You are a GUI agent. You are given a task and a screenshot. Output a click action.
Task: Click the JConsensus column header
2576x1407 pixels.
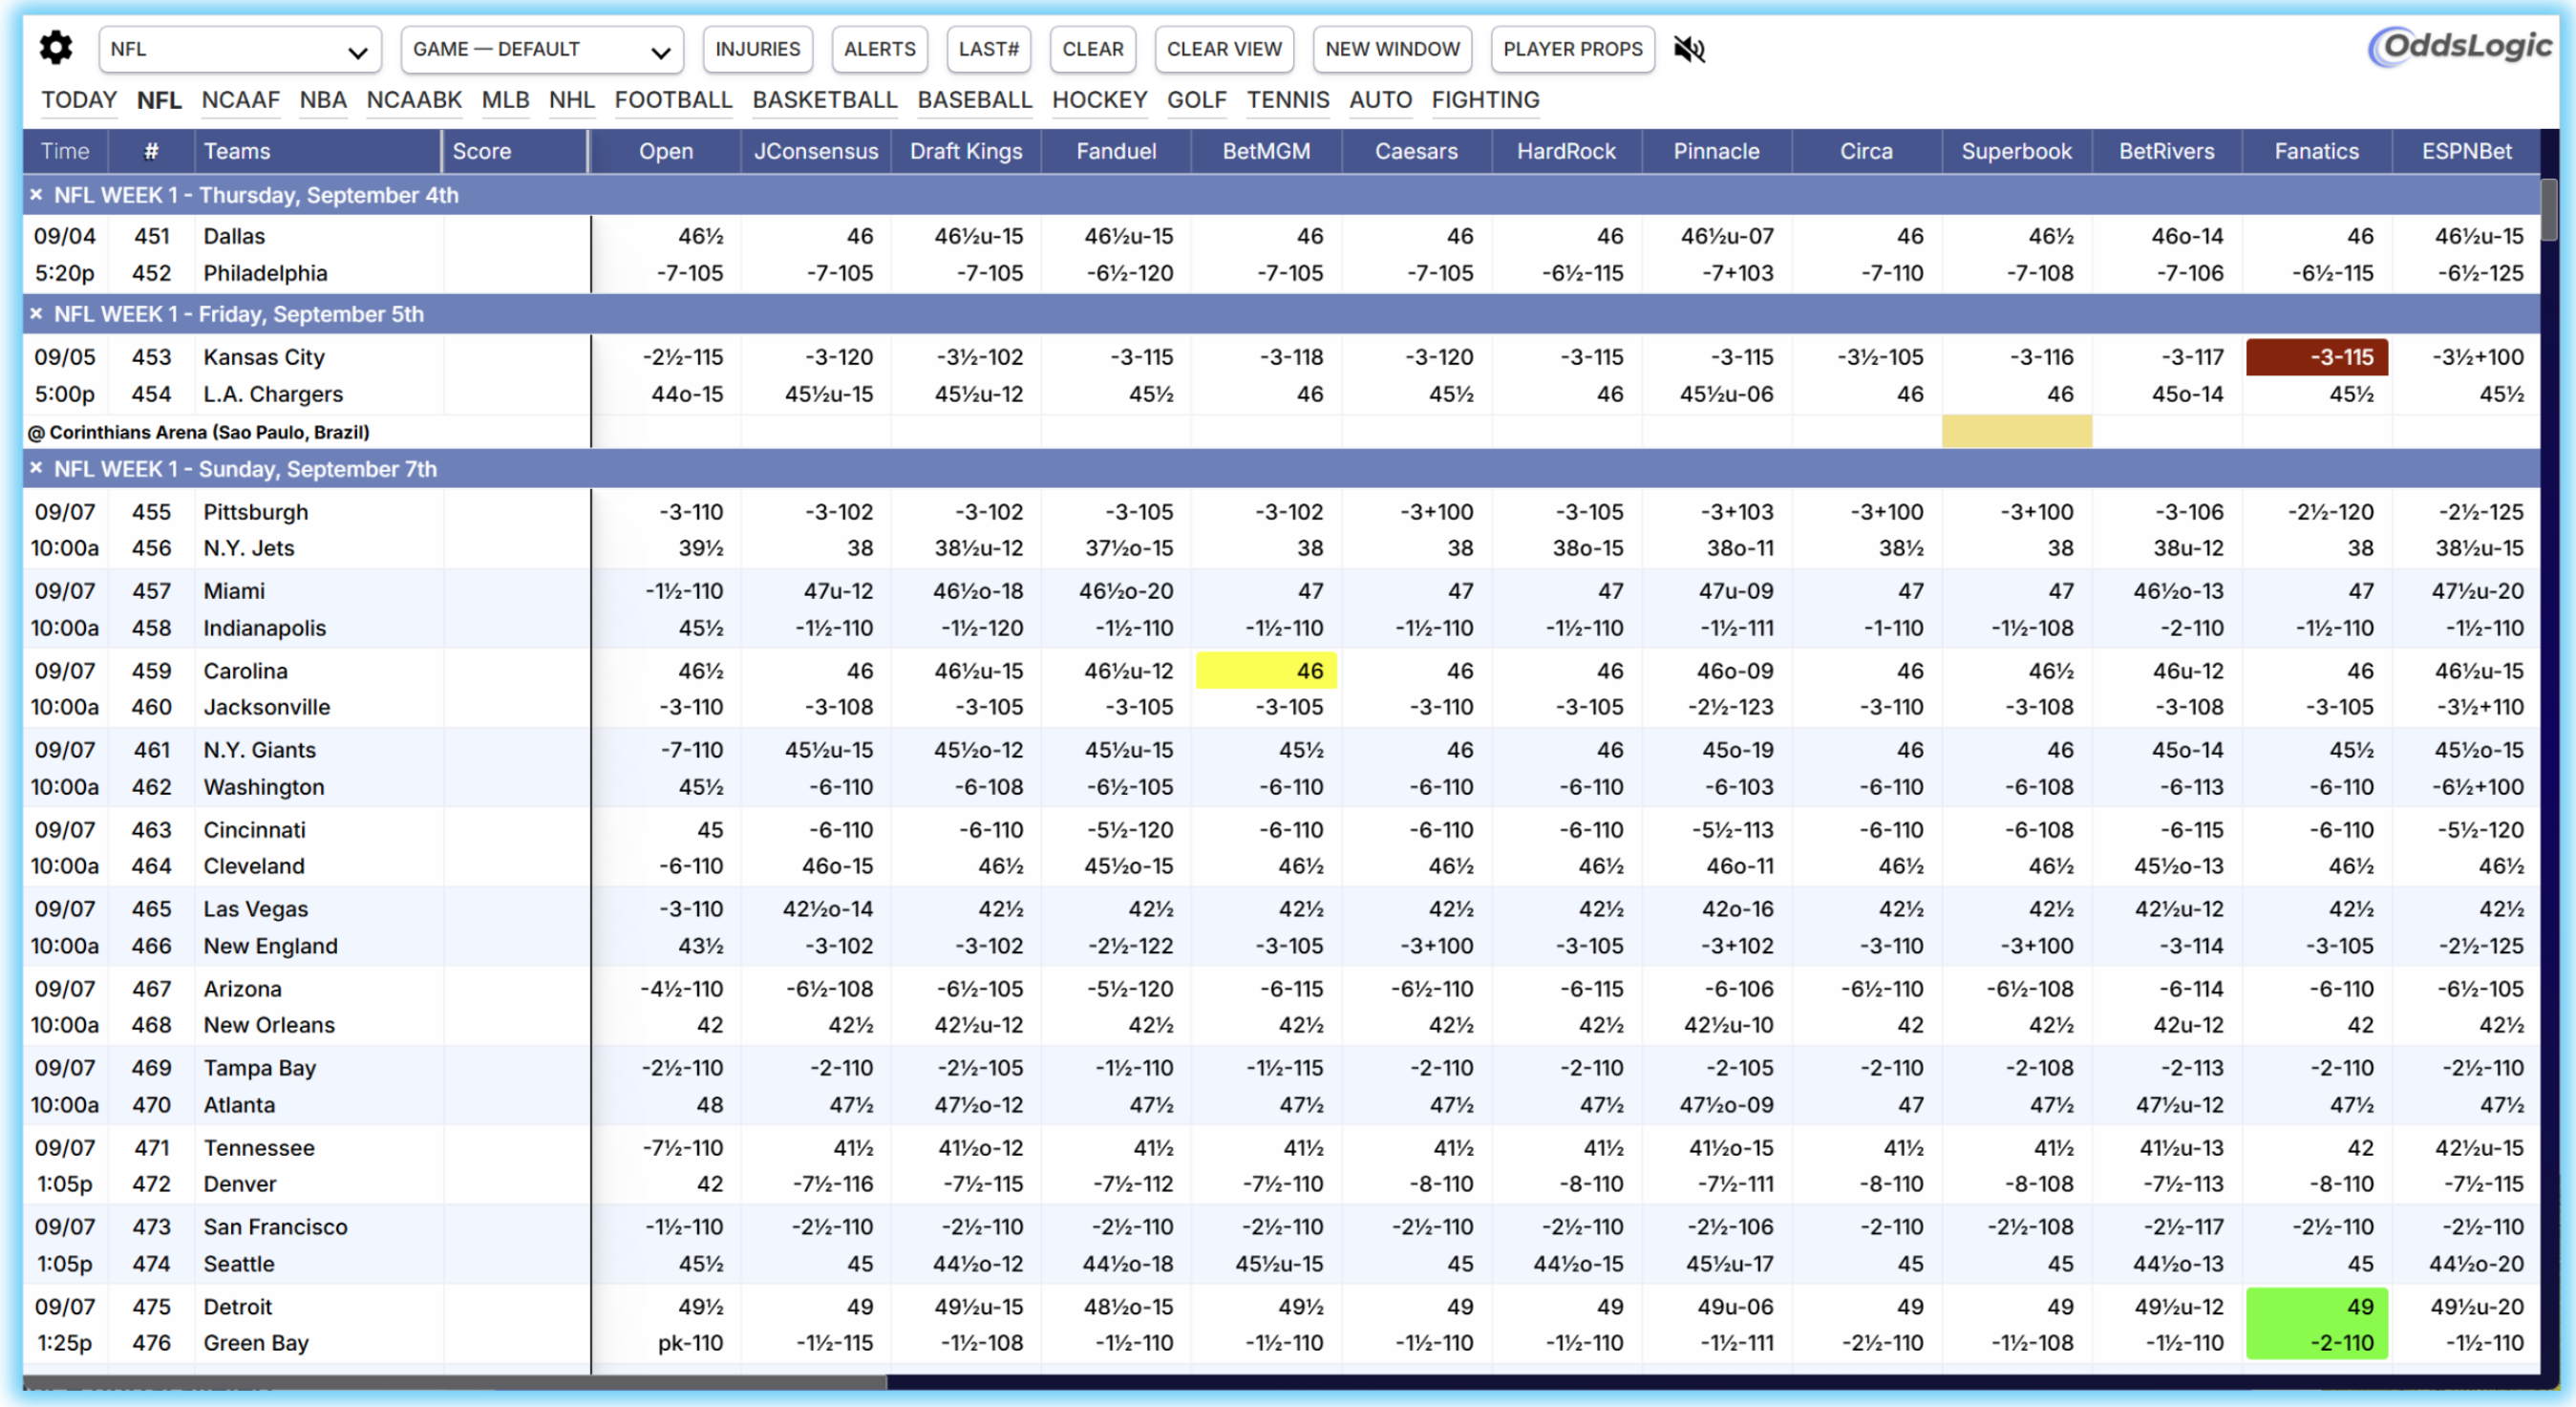pyautogui.click(x=816, y=151)
